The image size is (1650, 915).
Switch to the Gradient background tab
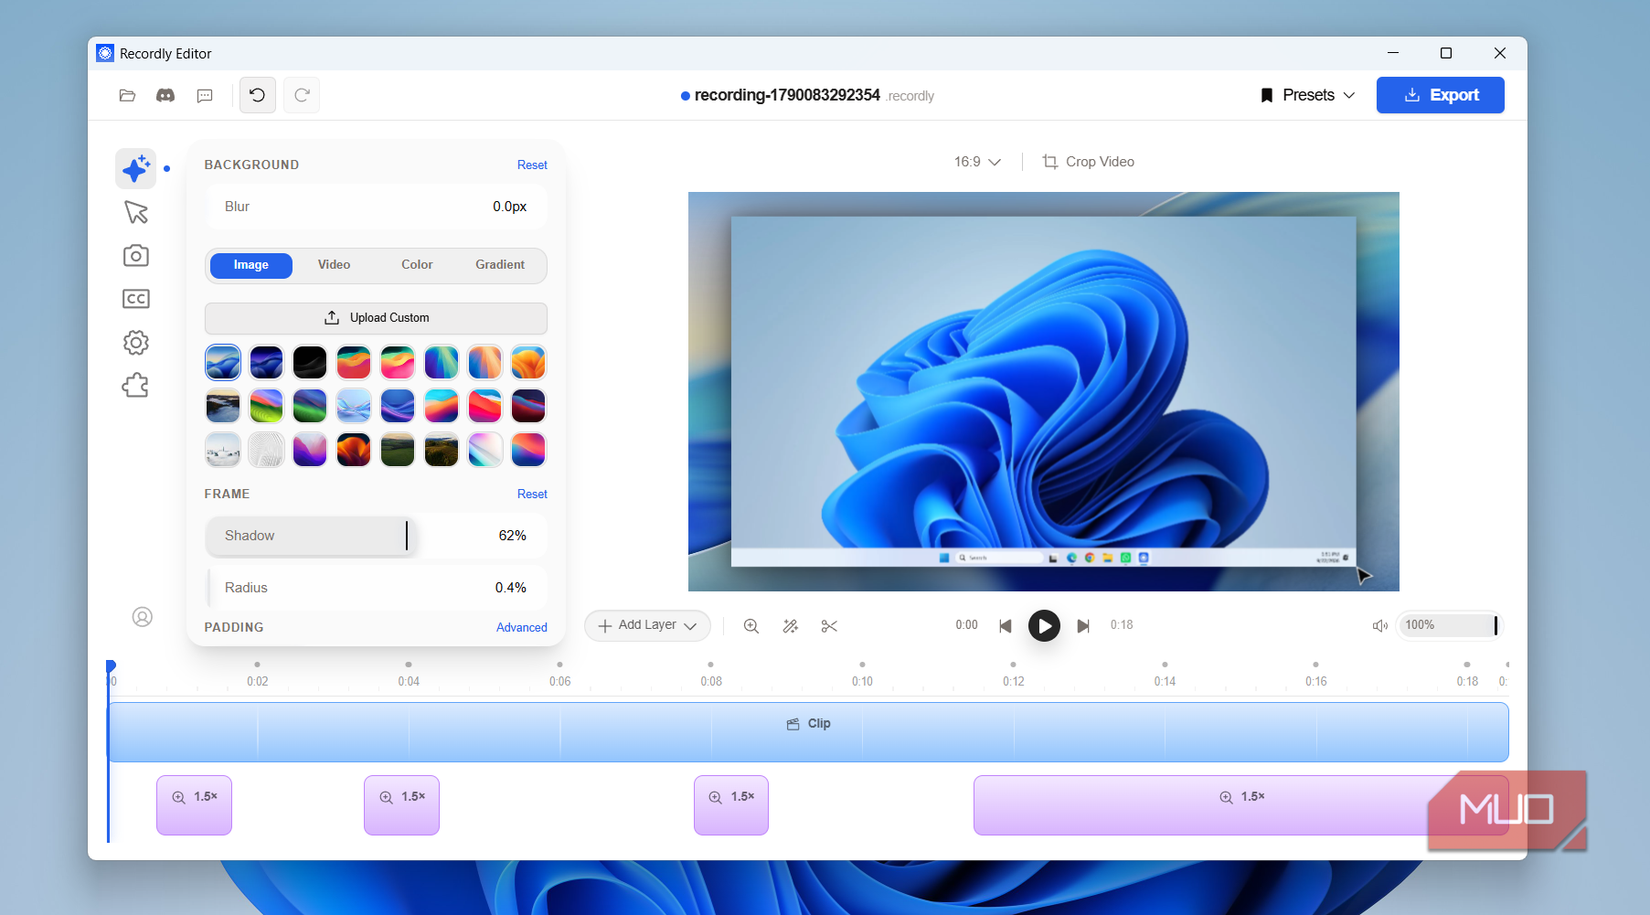click(500, 265)
